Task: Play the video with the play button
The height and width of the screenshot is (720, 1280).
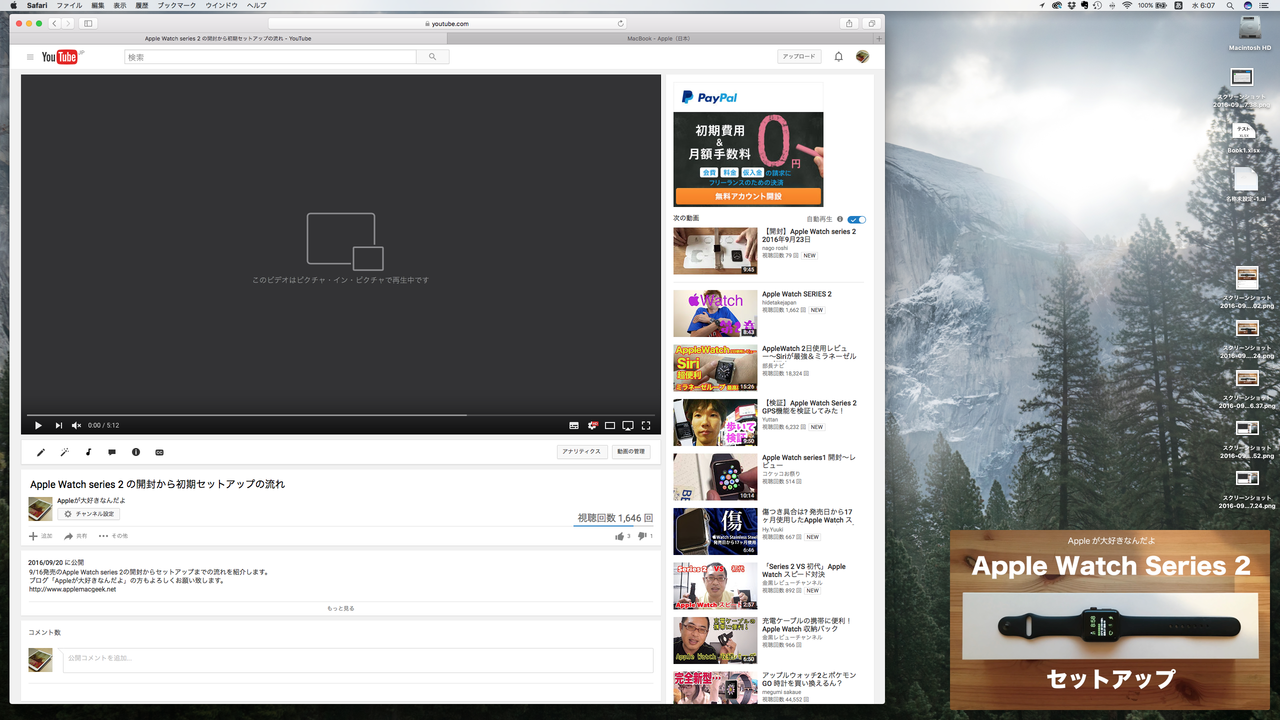Action: [x=39, y=425]
